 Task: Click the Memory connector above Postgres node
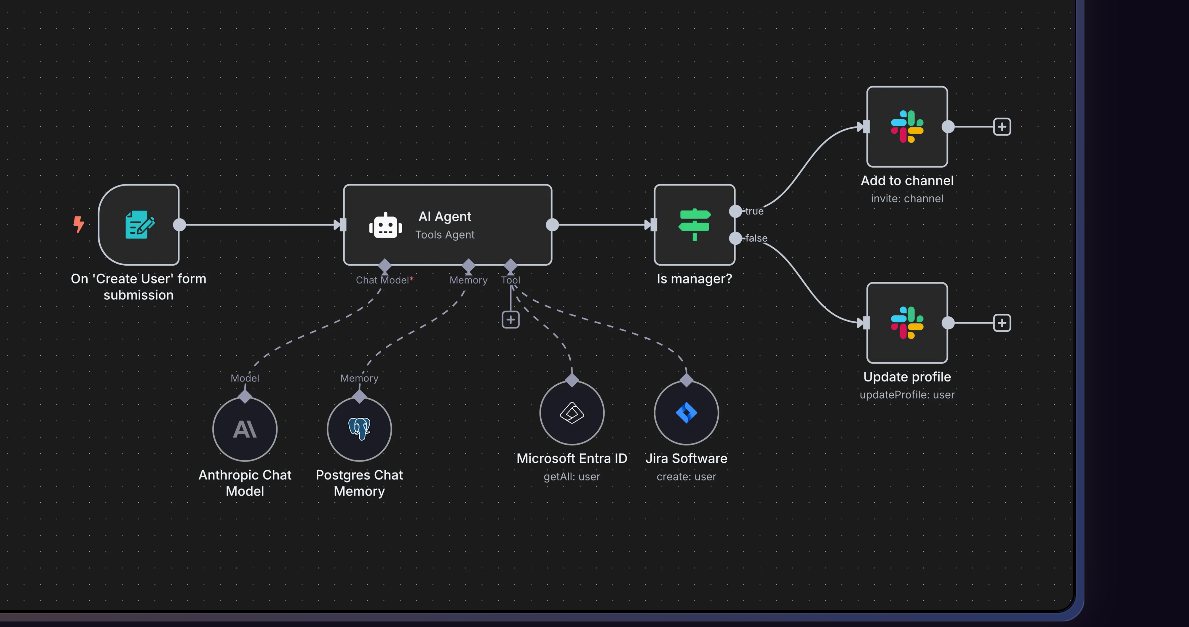(x=359, y=397)
